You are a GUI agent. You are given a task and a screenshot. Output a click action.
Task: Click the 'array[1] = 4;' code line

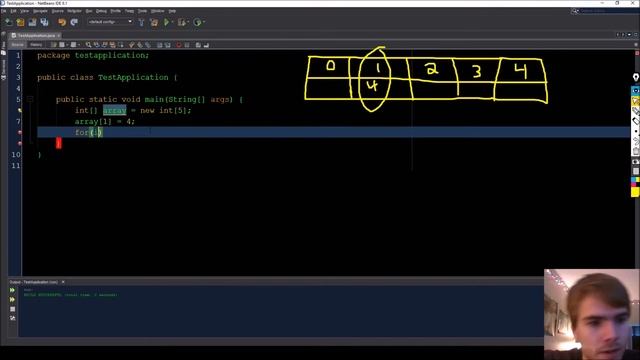[105, 122]
